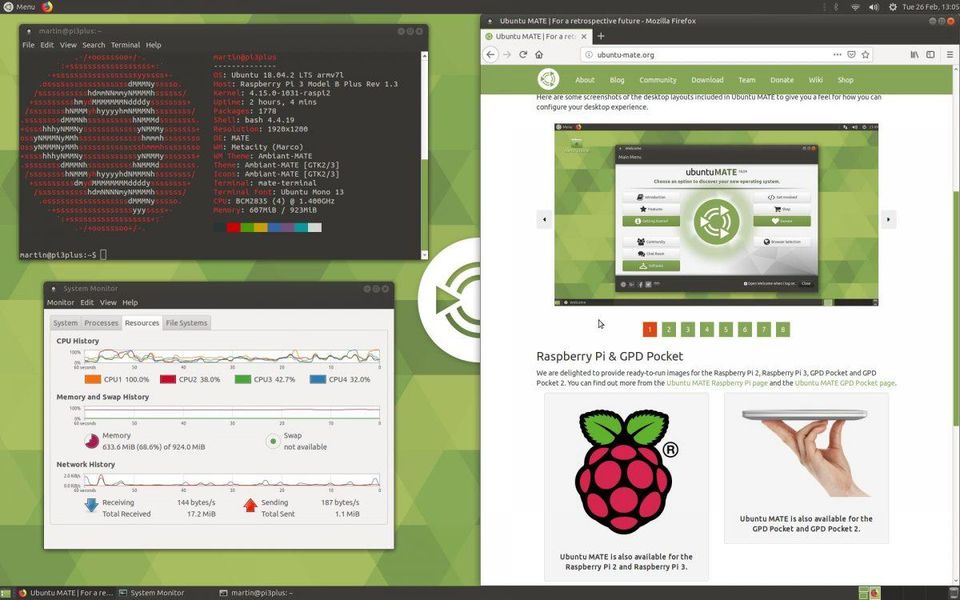Open Donate in the website navigation
The width and height of the screenshot is (960, 600).
click(782, 80)
